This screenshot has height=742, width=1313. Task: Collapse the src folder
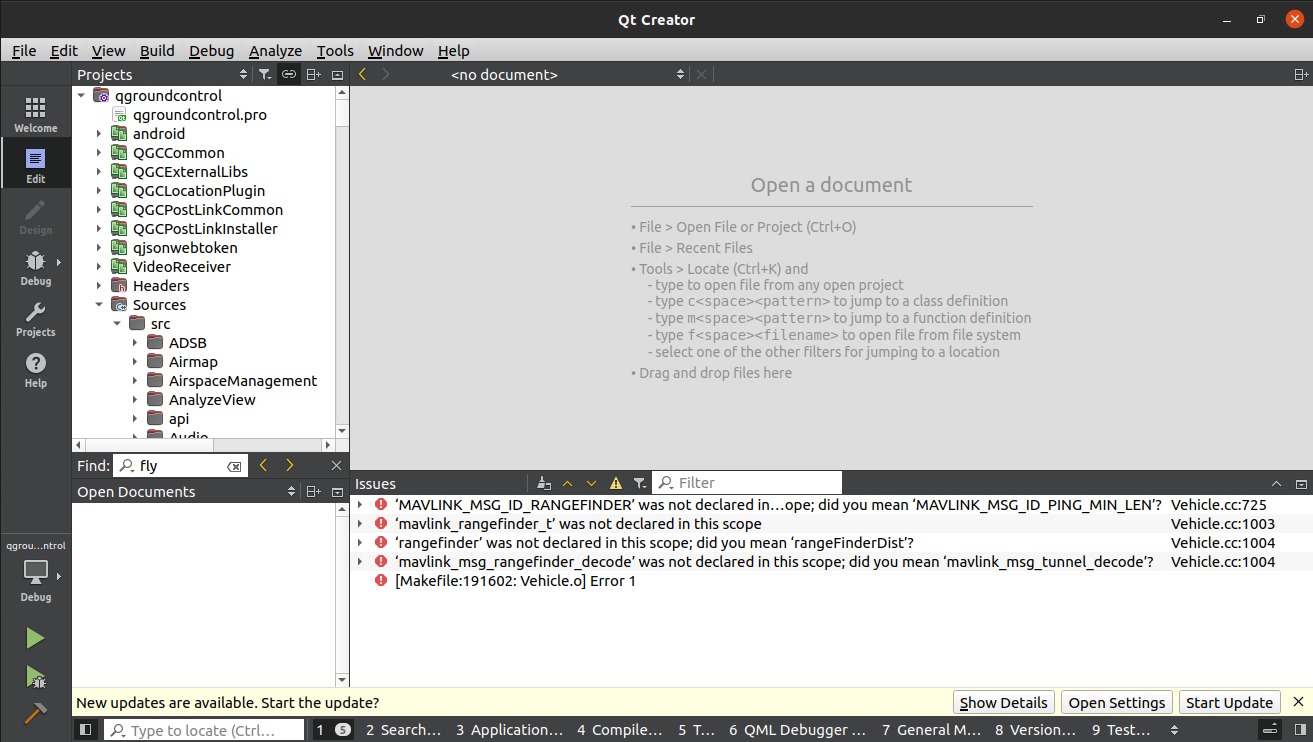(117, 323)
